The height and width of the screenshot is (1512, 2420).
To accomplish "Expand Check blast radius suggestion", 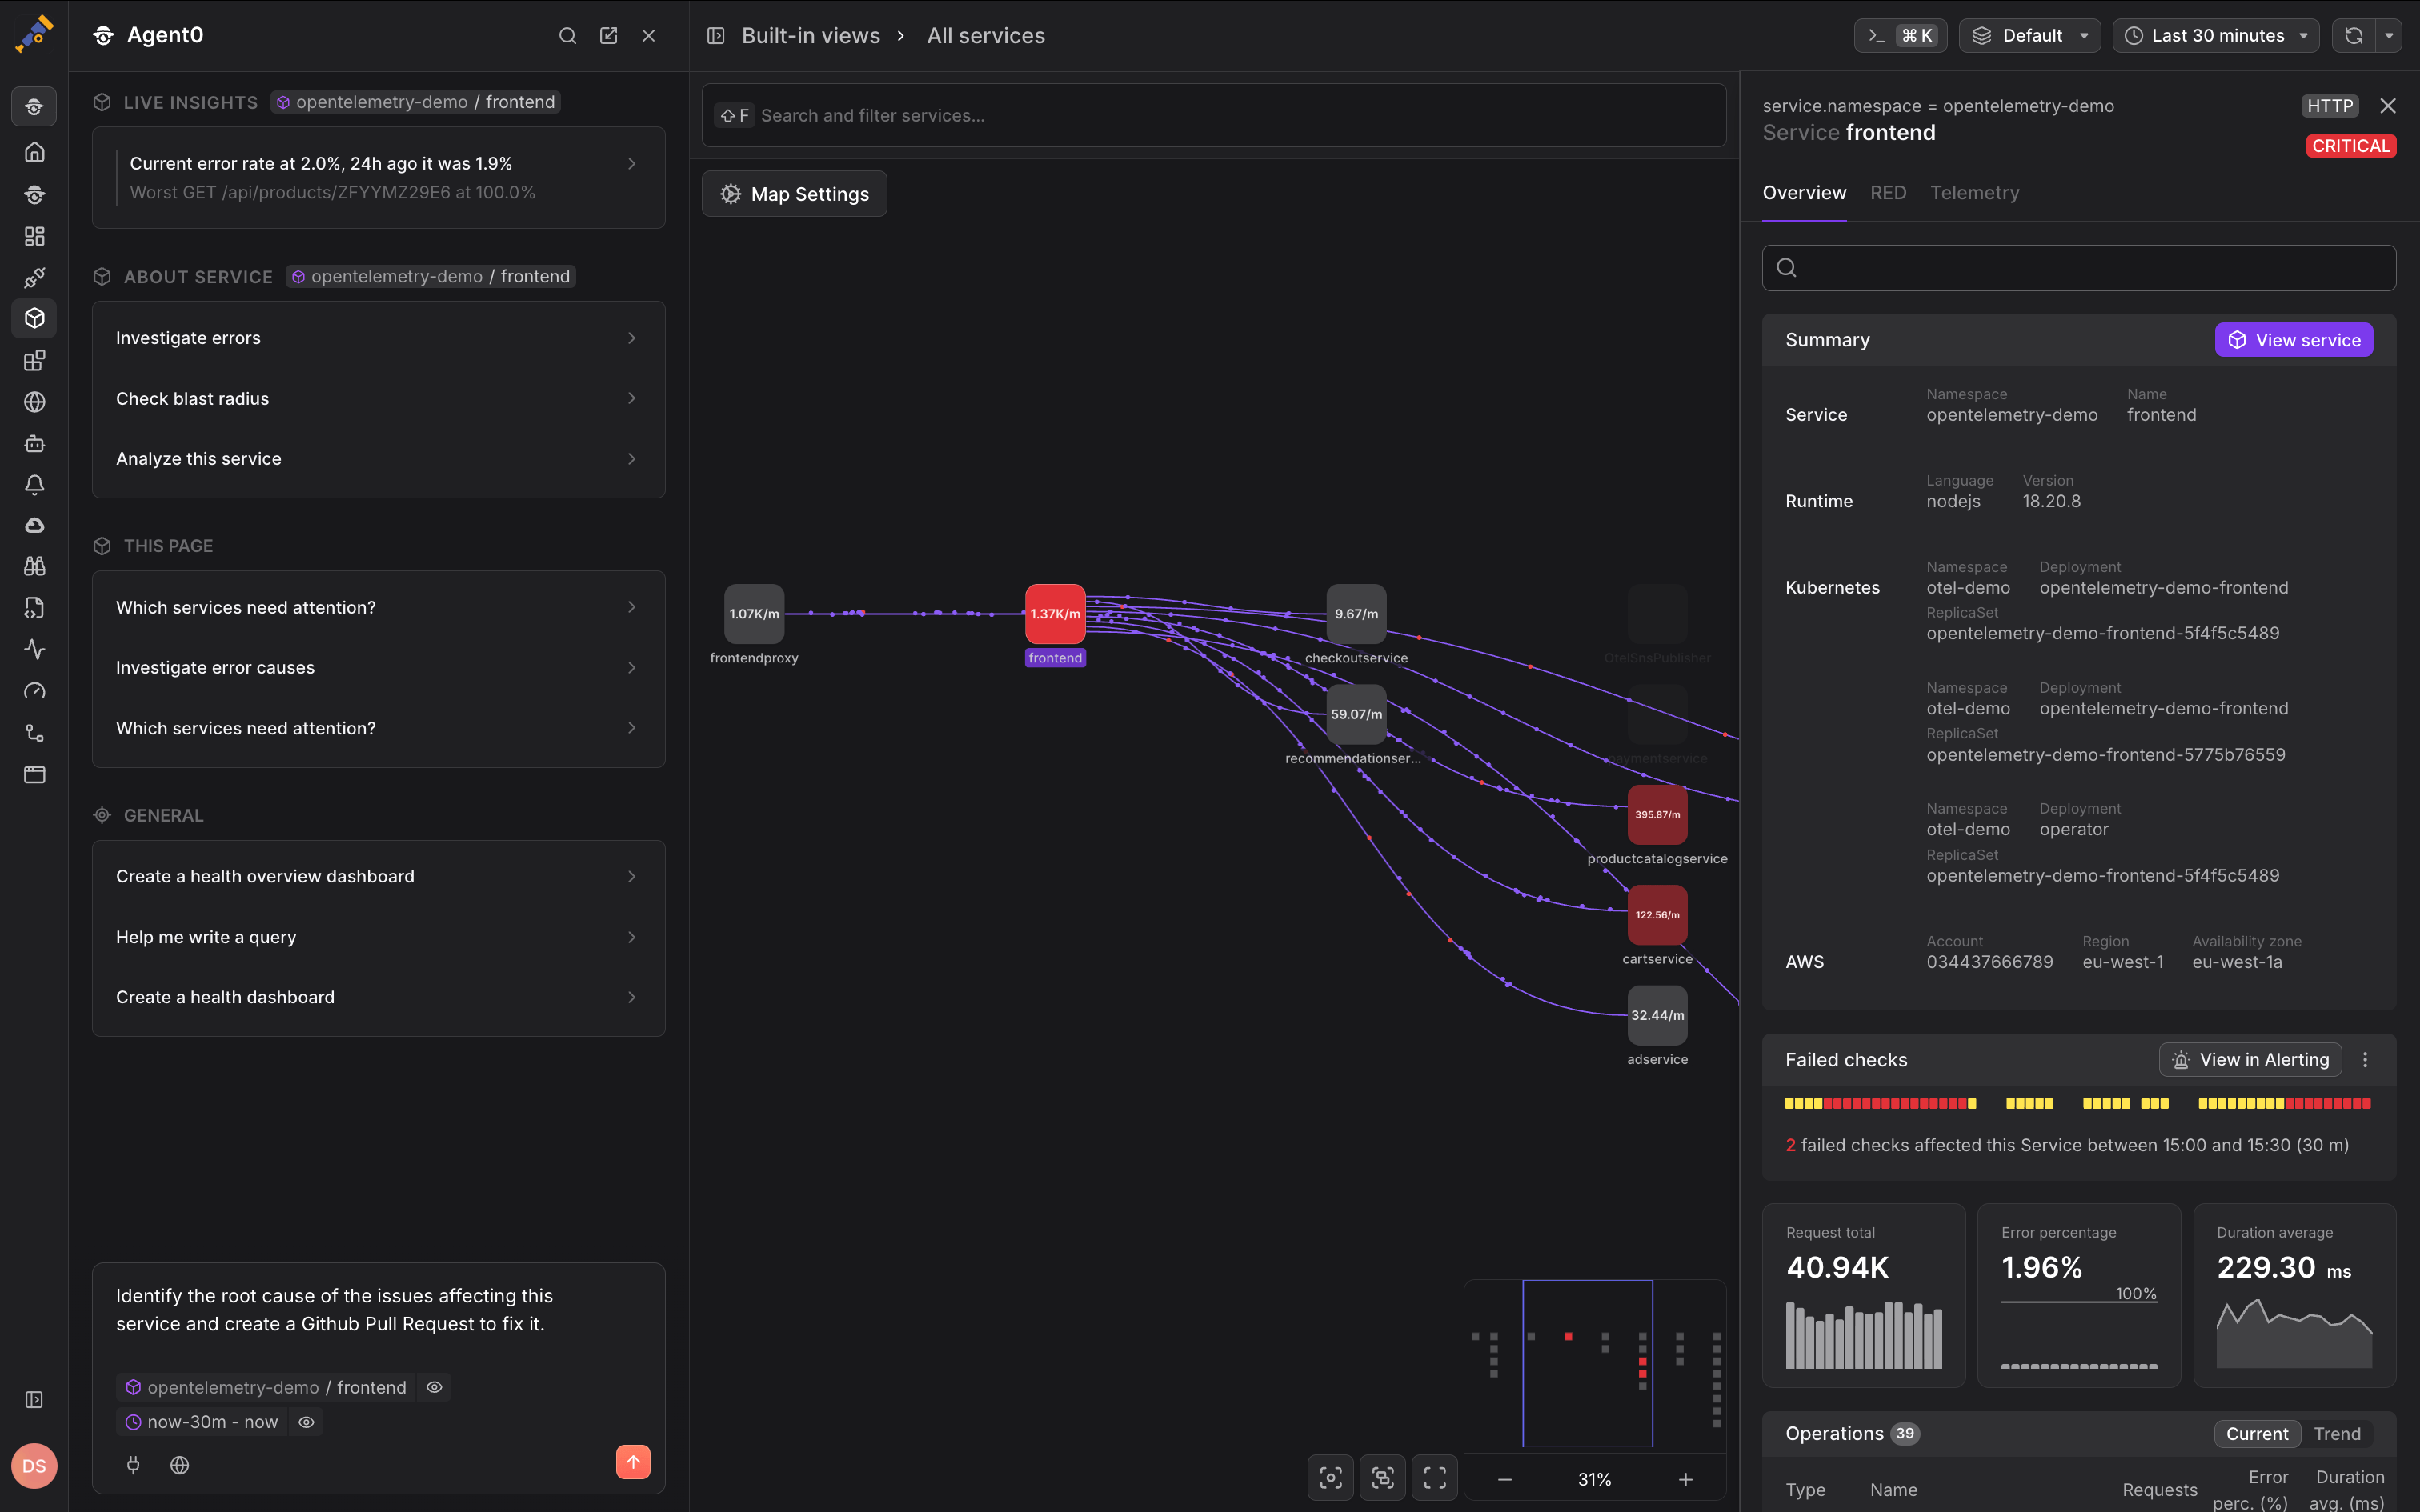I will [379, 399].
